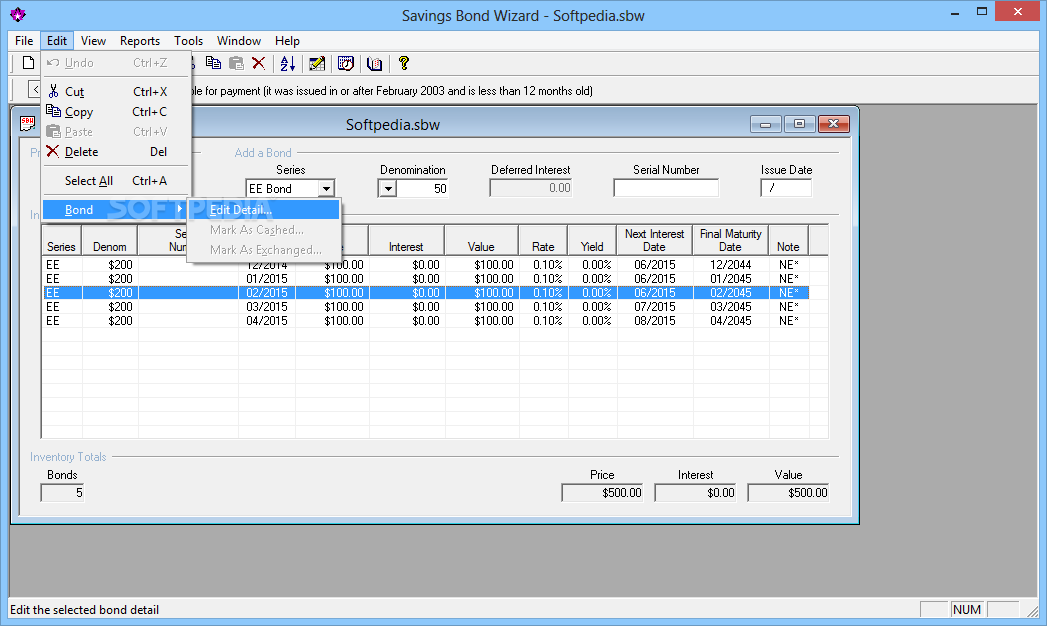Open the File menu
This screenshot has height=626, width=1047.
(x=24, y=41)
